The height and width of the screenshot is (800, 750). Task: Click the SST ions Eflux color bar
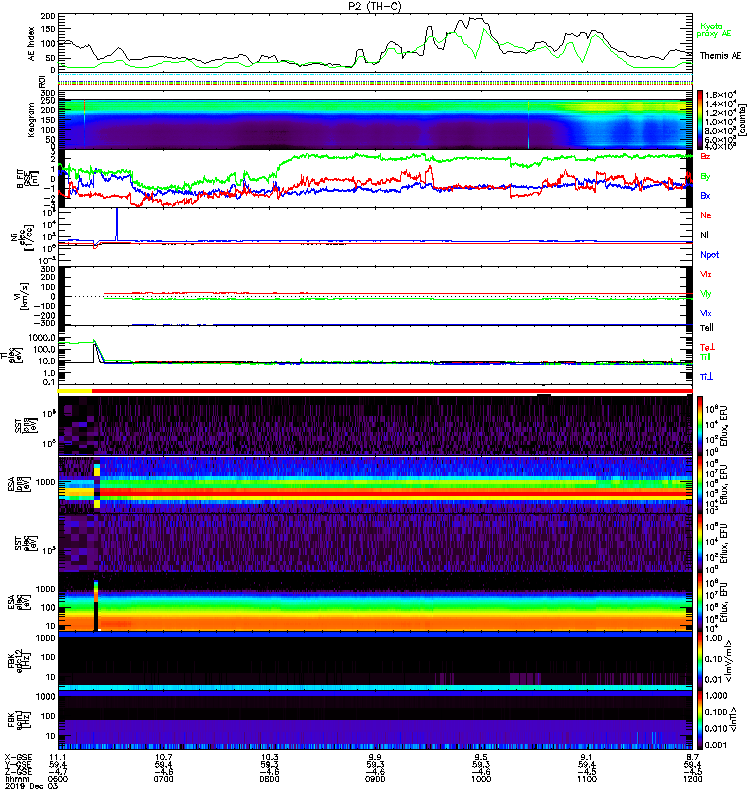click(700, 426)
